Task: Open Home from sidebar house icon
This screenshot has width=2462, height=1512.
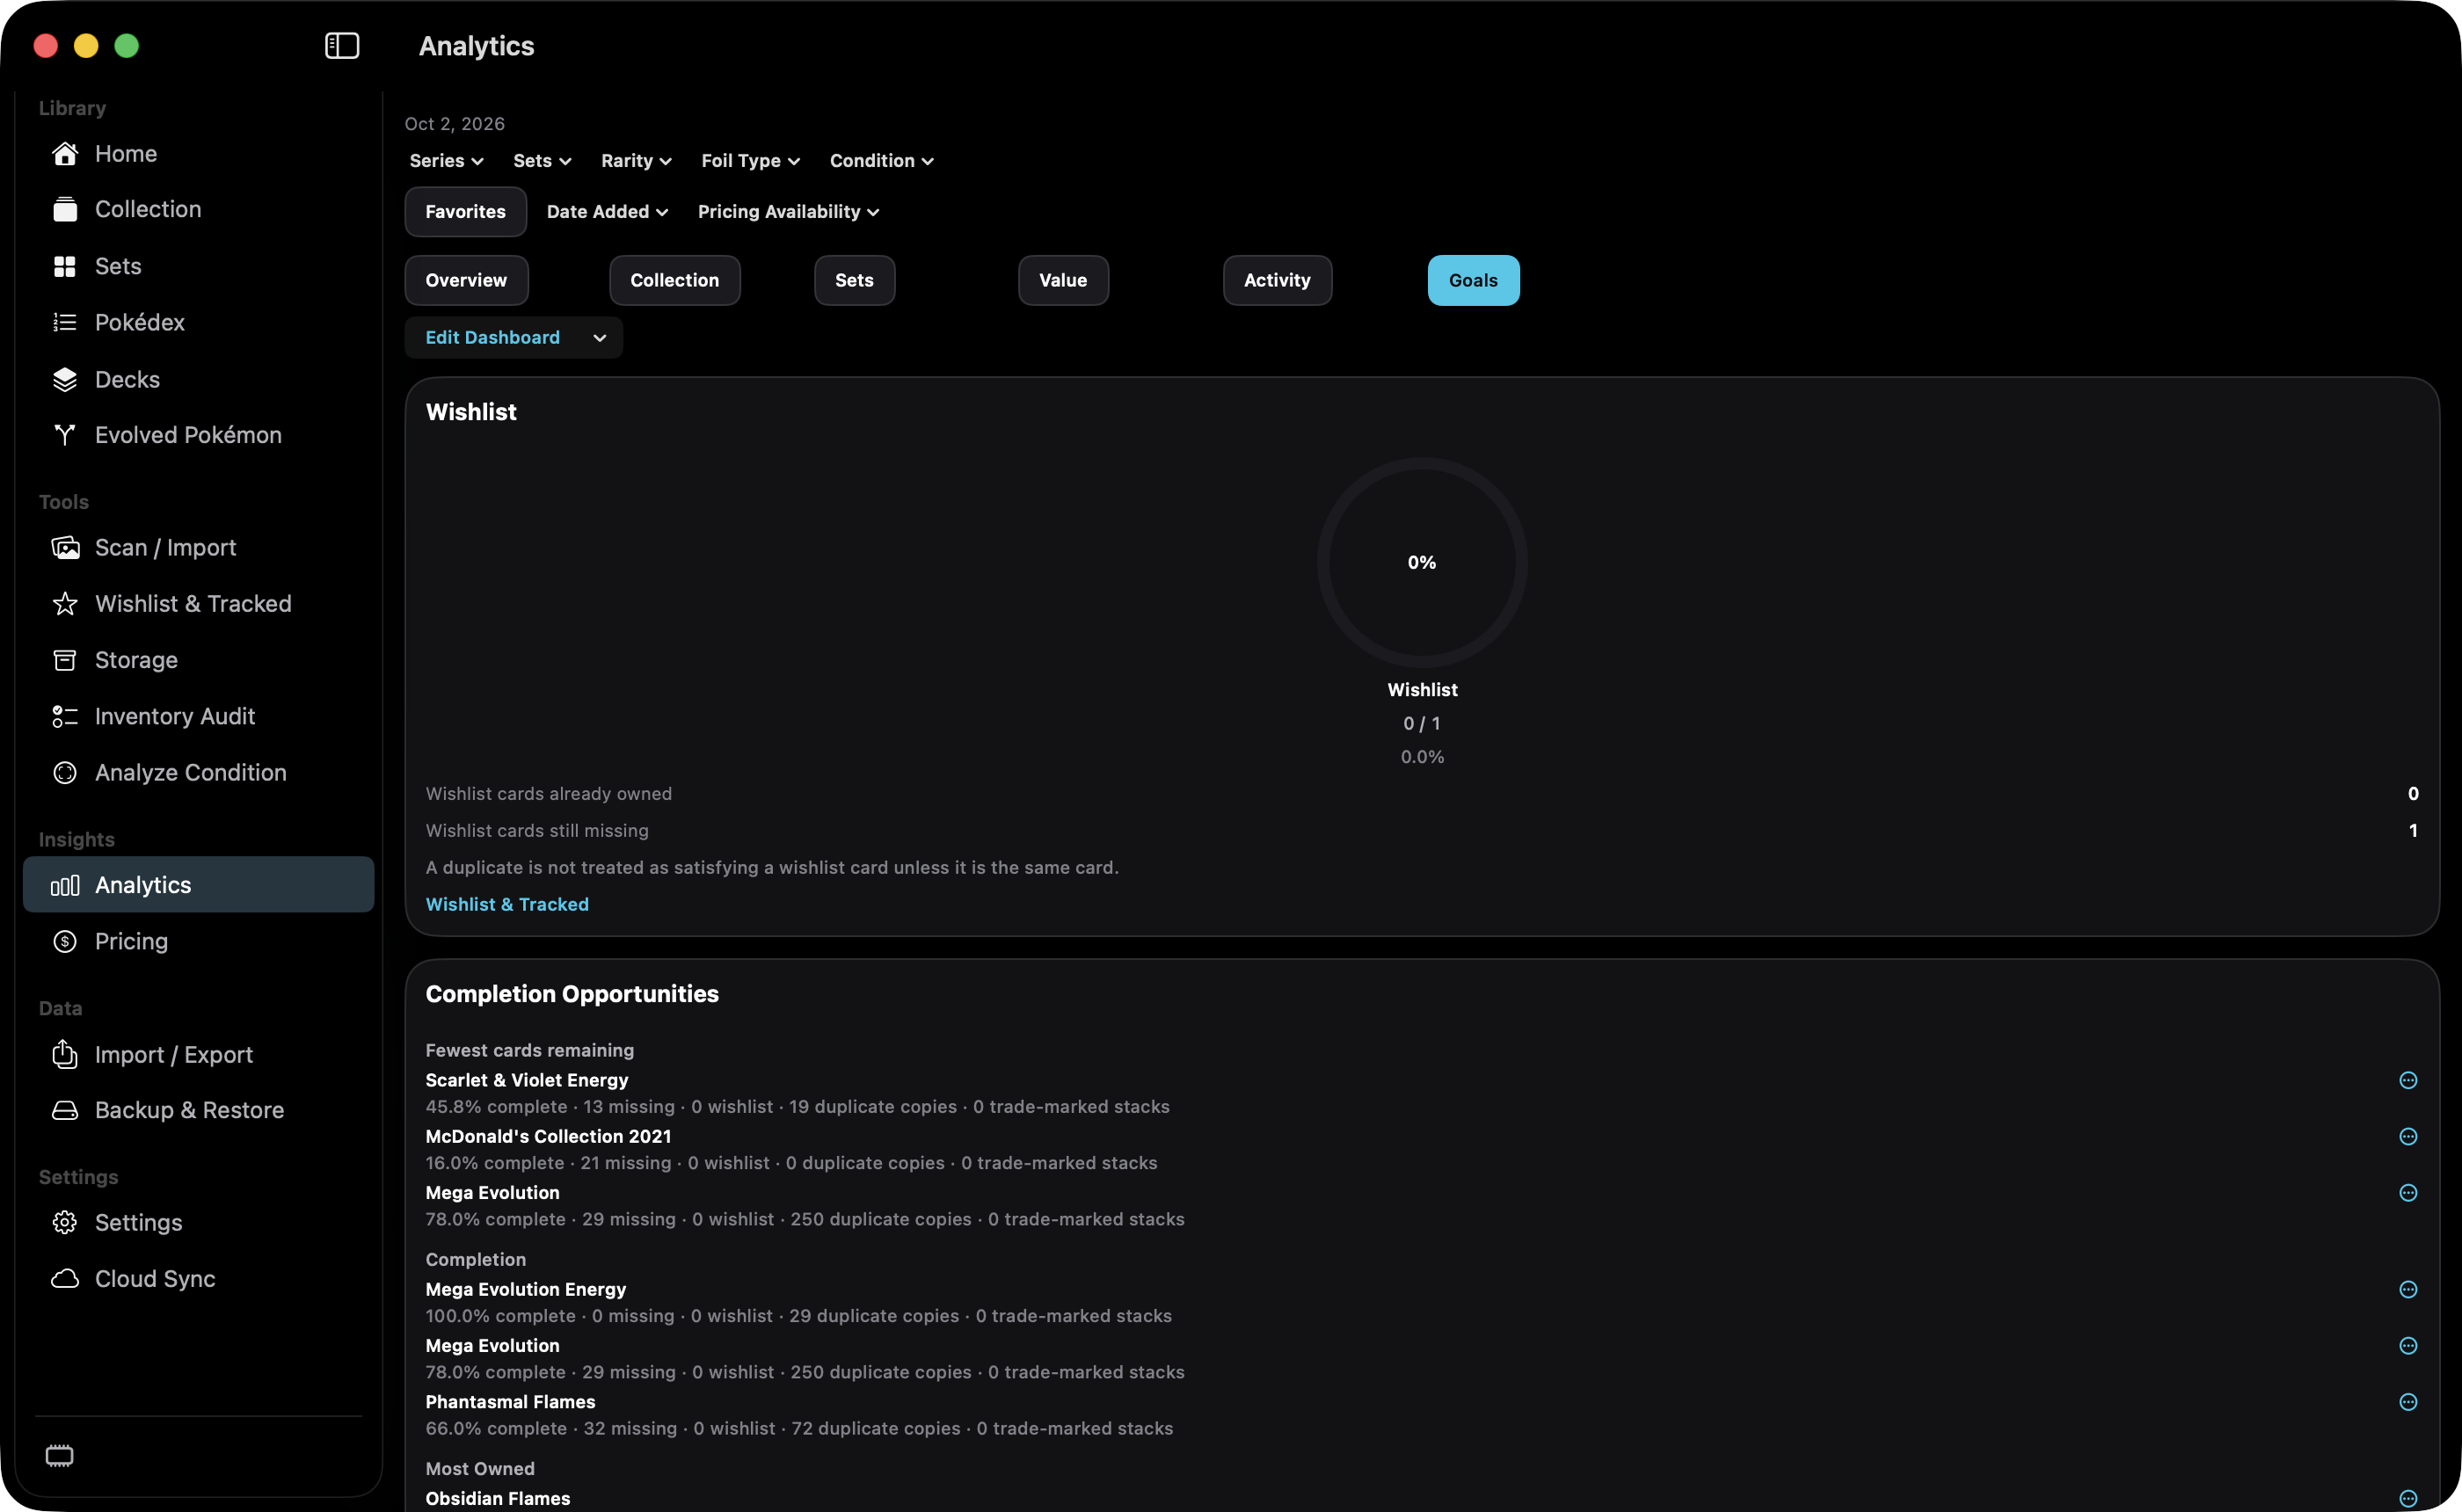Action: (x=65, y=153)
